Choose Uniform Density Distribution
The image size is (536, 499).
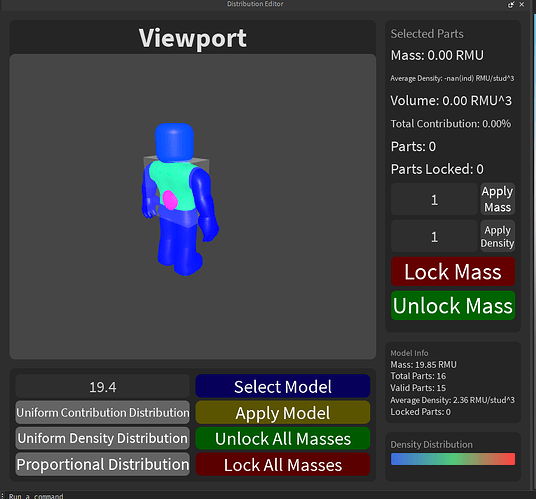tap(103, 439)
